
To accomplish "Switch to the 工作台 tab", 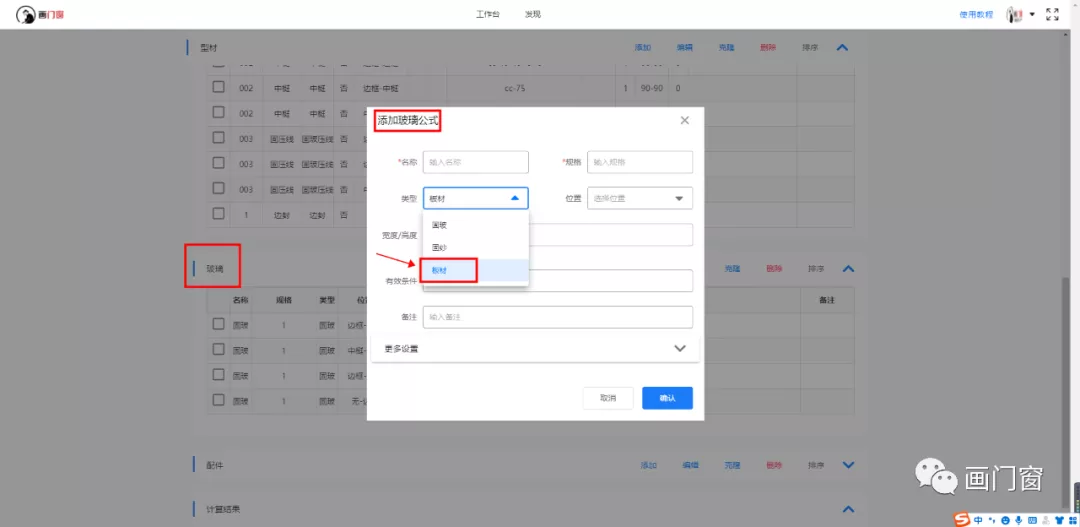I will coord(487,15).
